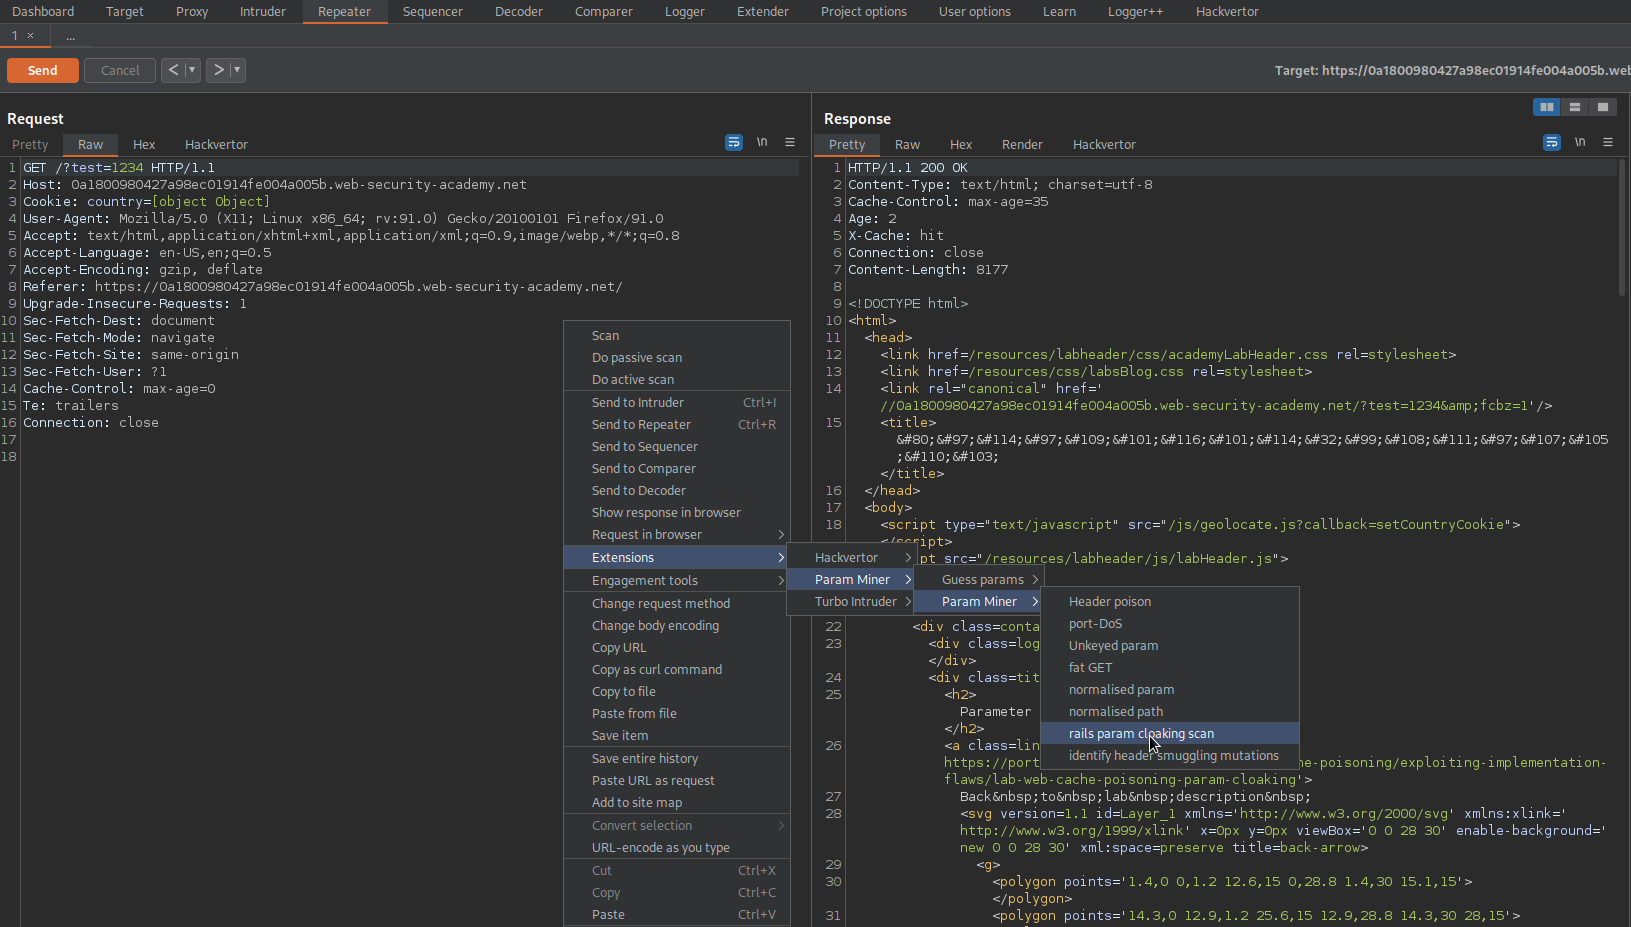Image resolution: width=1631 pixels, height=927 pixels.
Task: Choose Copy as curl command
Action: click(x=677, y=670)
